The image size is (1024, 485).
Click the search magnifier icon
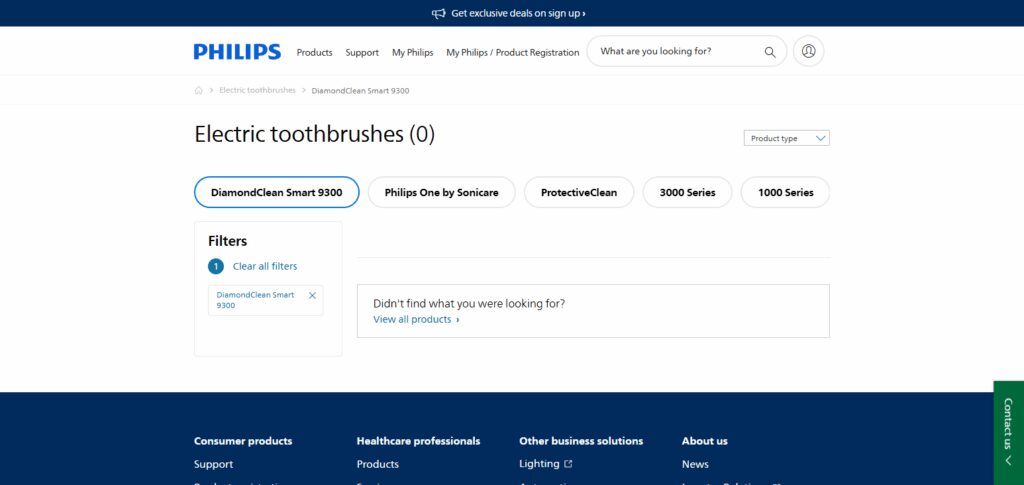coord(770,52)
